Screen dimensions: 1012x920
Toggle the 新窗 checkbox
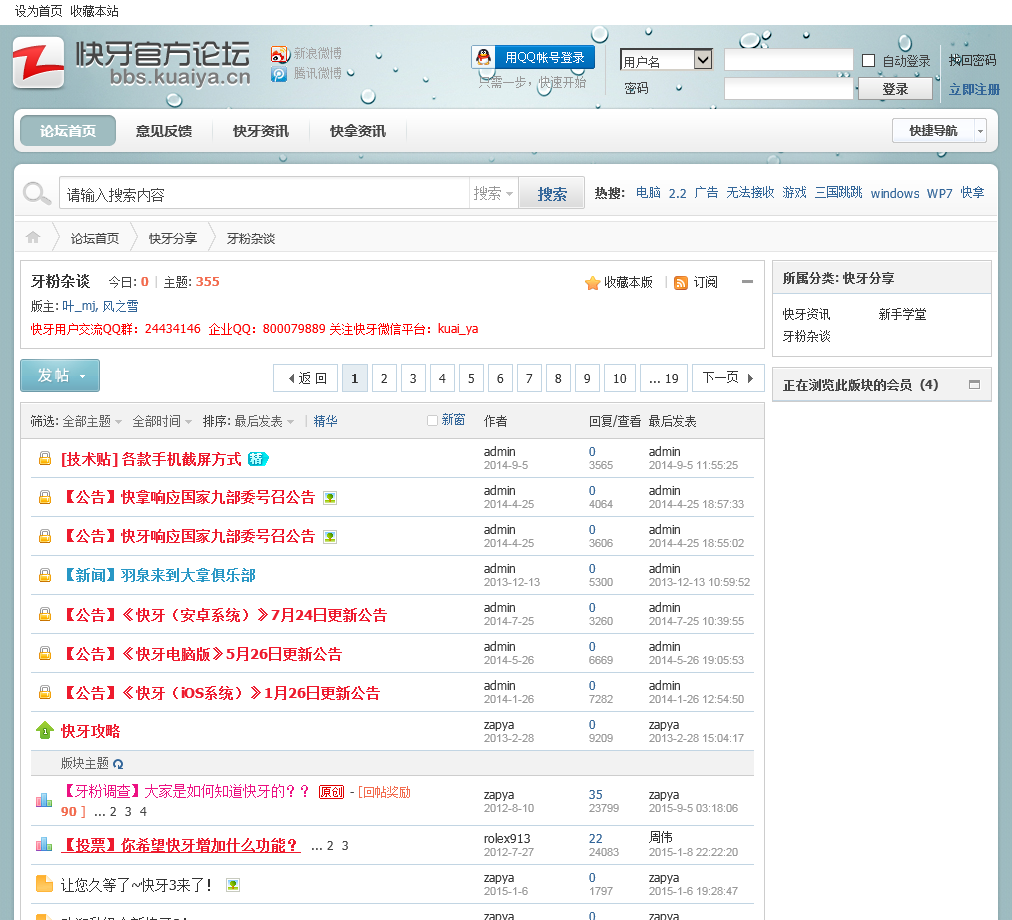tap(433, 421)
